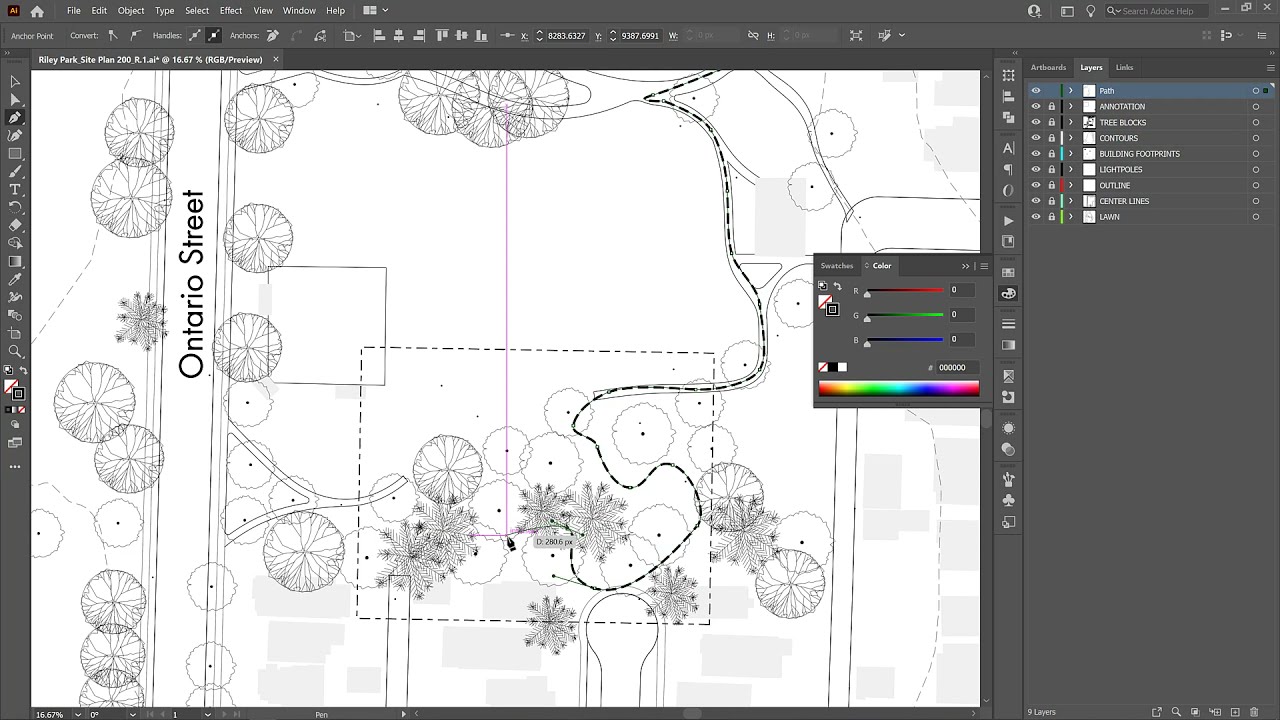Open the File menu
The width and height of the screenshot is (1280, 720).
tap(74, 11)
